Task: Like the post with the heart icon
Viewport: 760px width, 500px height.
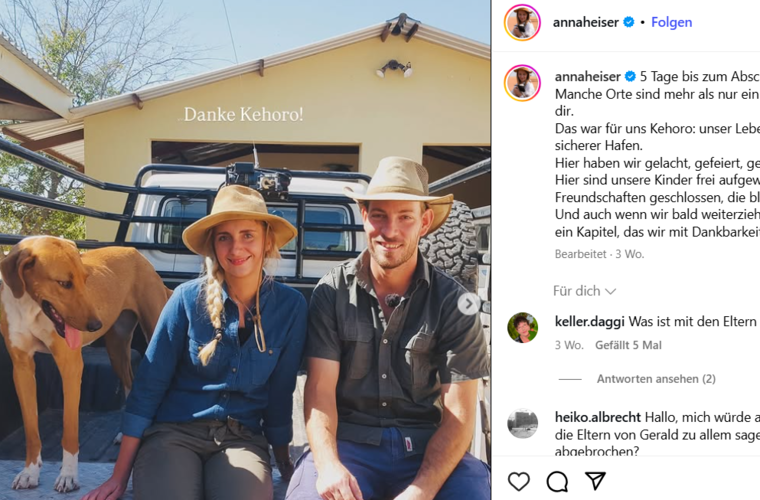Action: tap(519, 481)
